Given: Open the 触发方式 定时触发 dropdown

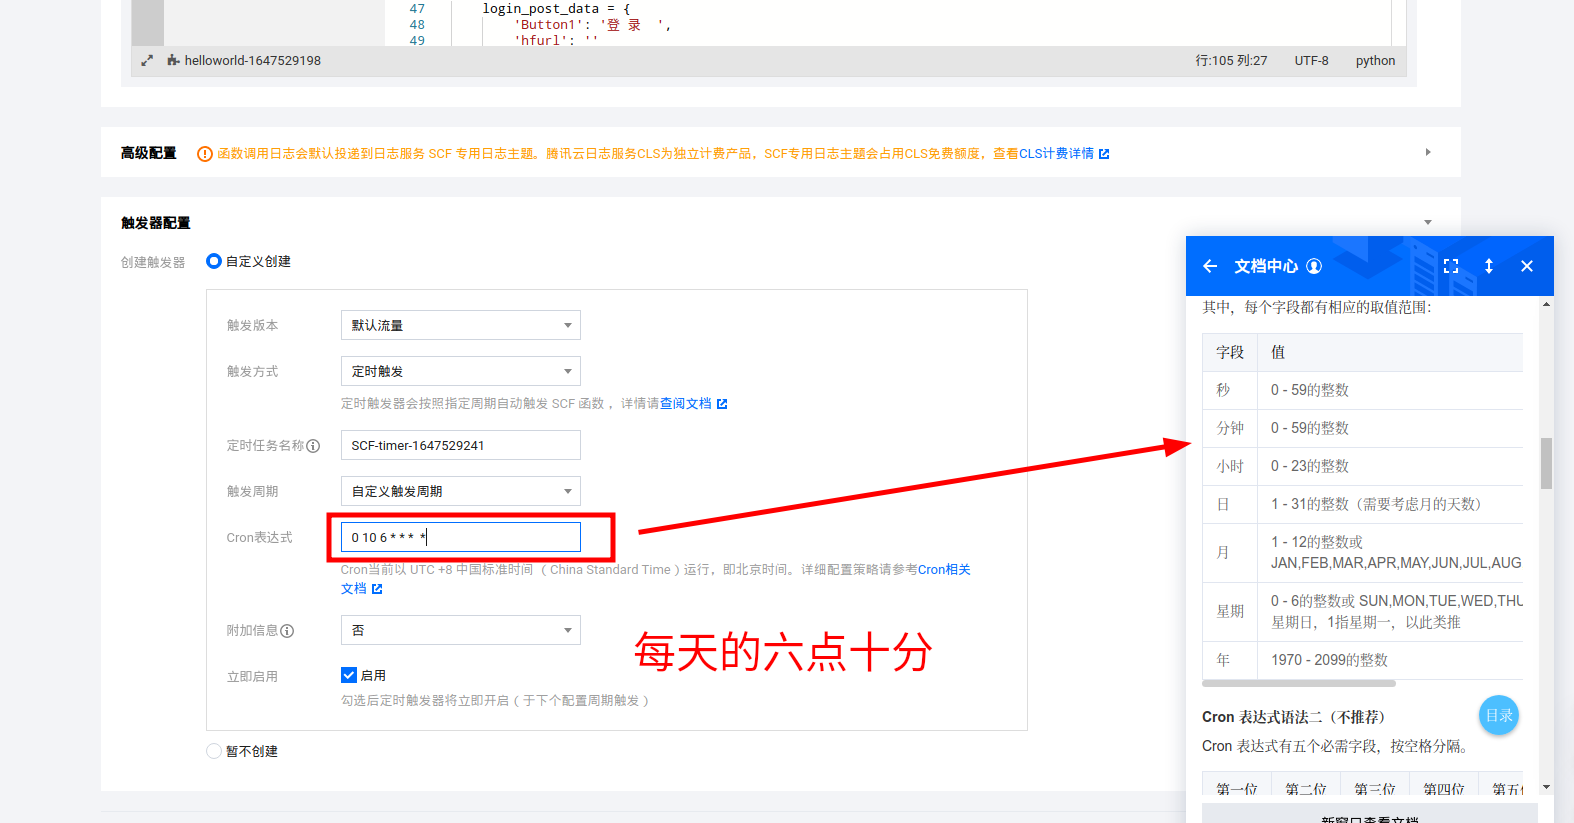Looking at the screenshot, I should (460, 371).
